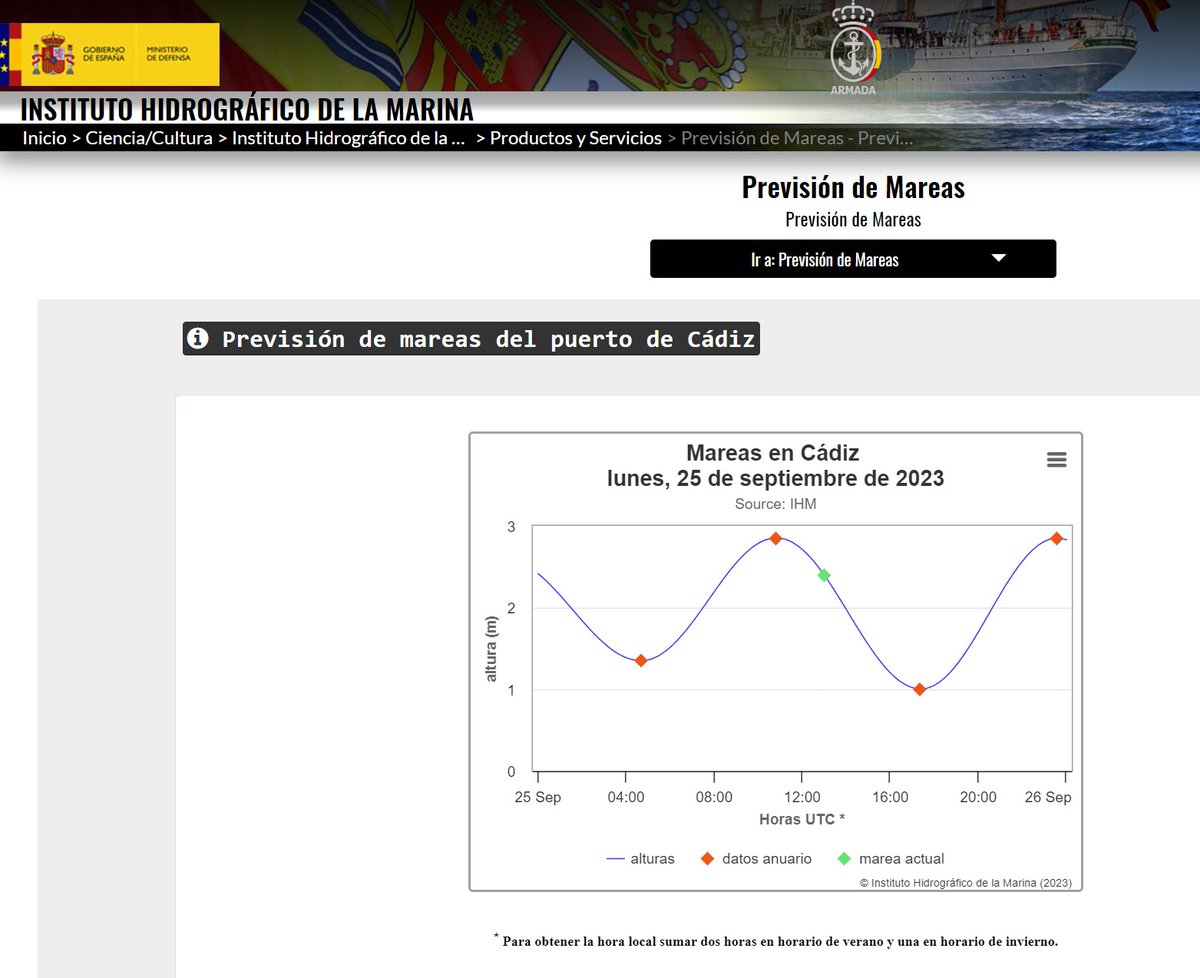Viewport: 1200px width, 978px height.
Task: Toggle the 'marea actual' series in legend
Action: tap(890, 858)
